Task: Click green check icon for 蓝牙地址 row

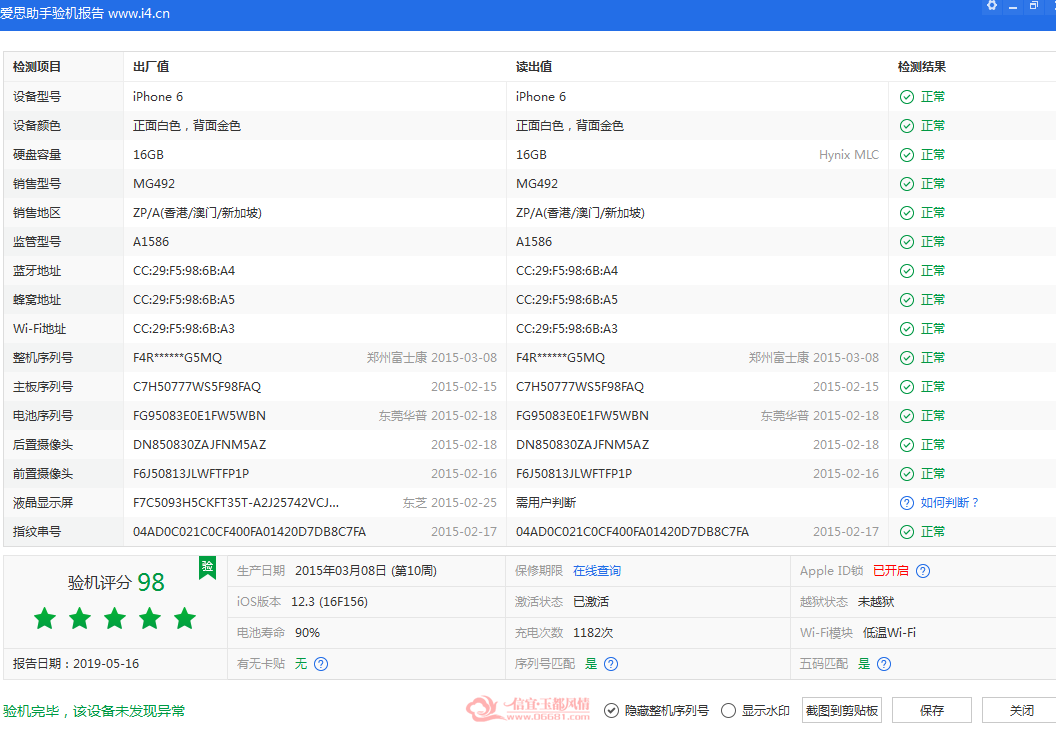Action: click(x=906, y=271)
